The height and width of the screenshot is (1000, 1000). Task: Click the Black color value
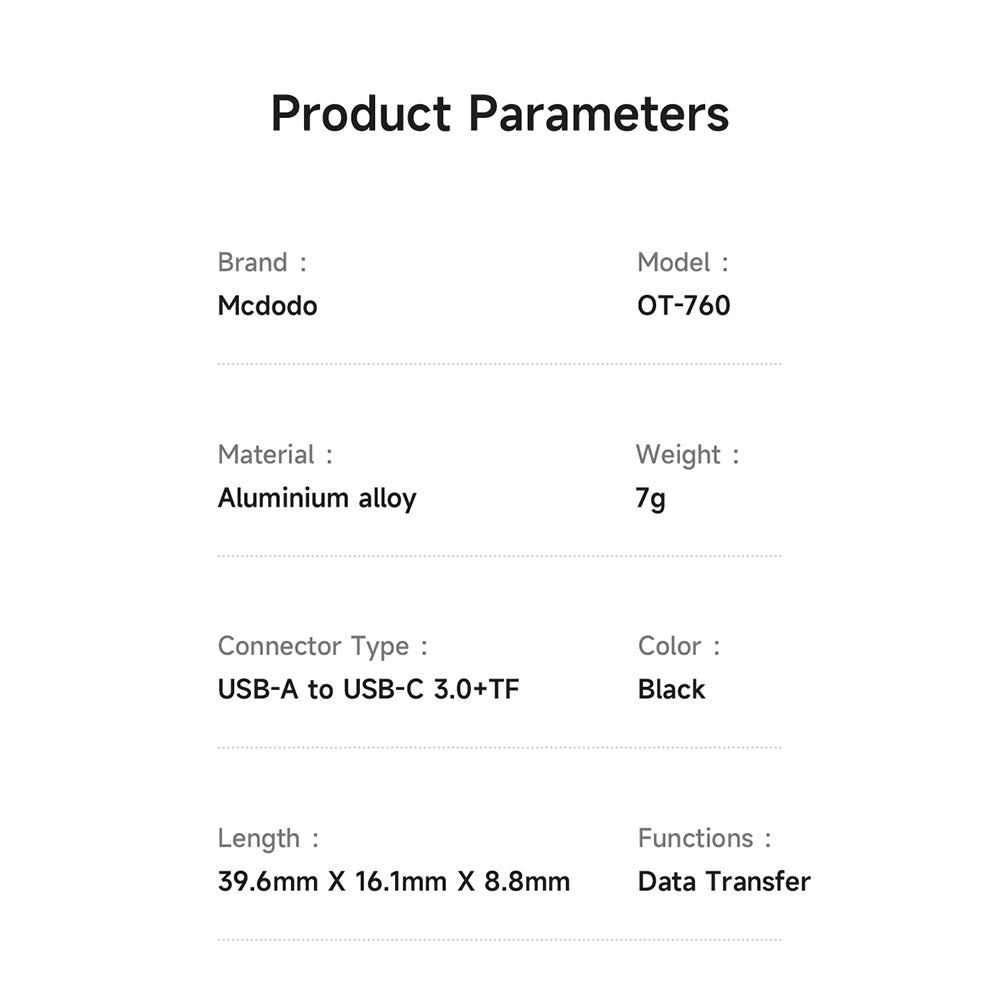(x=672, y=689)
